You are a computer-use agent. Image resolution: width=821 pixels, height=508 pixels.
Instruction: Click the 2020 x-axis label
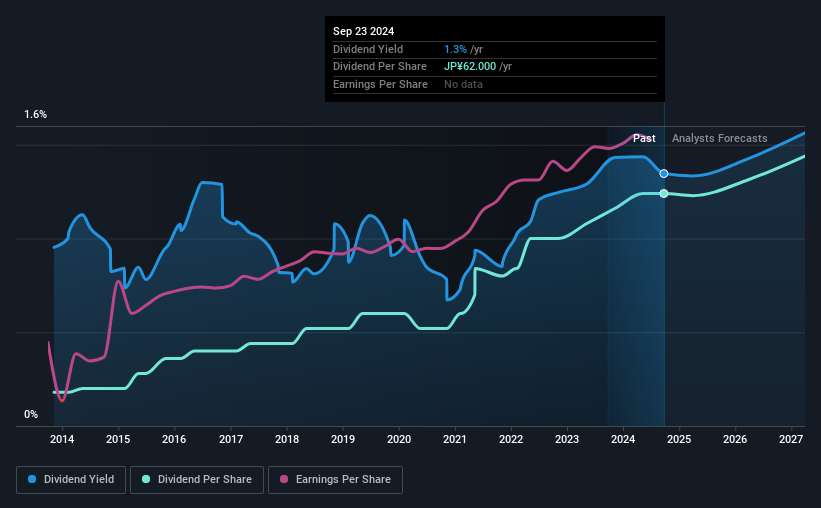coord(399,439)
